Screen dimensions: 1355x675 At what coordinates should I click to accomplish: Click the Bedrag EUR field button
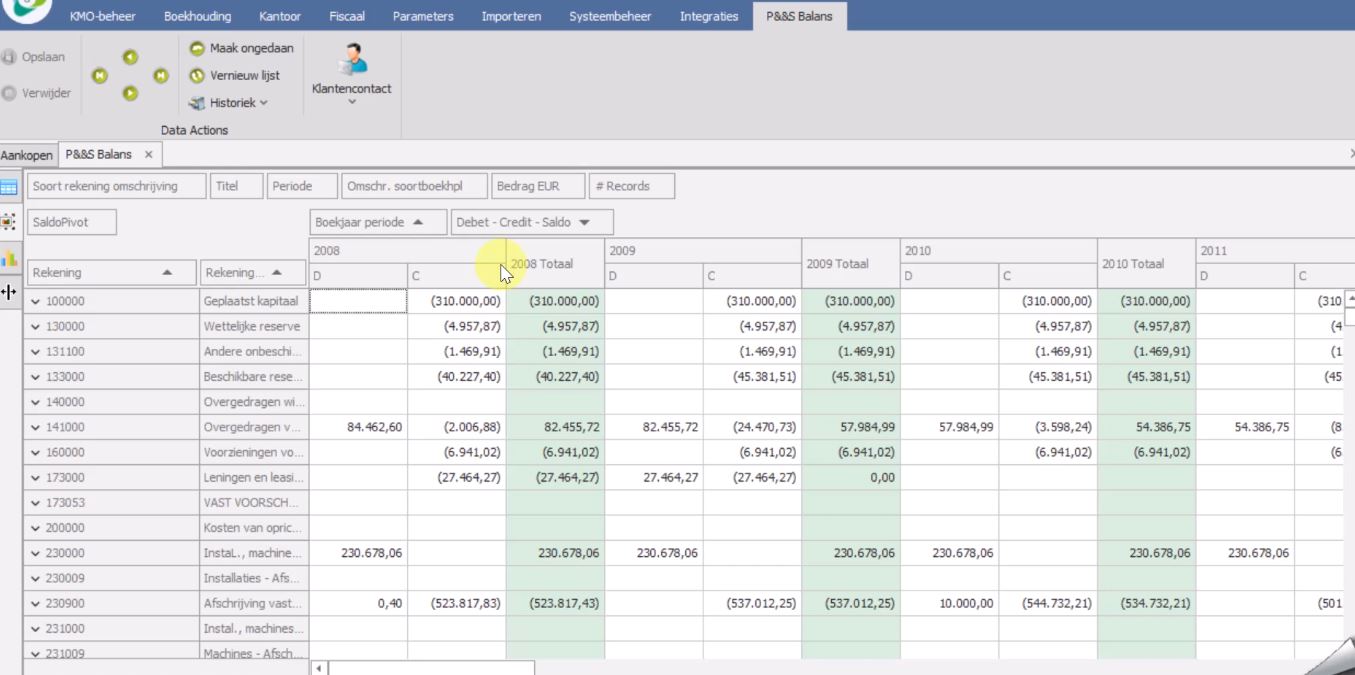click(x=539, y=186)
